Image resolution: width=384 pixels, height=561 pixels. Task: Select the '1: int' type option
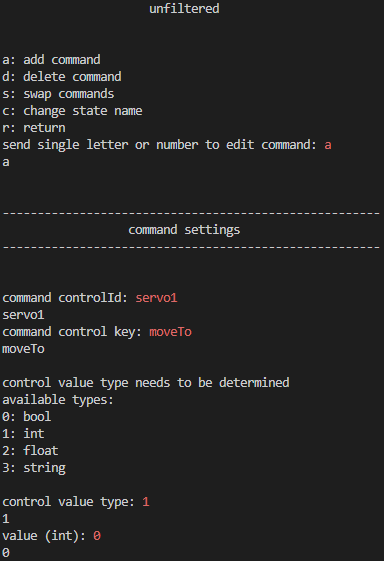pos(23,434)
